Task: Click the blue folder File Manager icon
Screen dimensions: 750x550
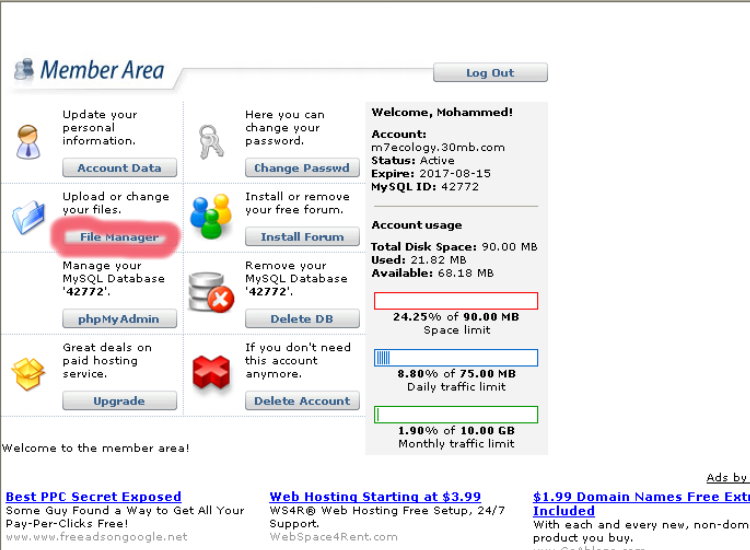Action: pyautogui.click(x=28, y=217)
